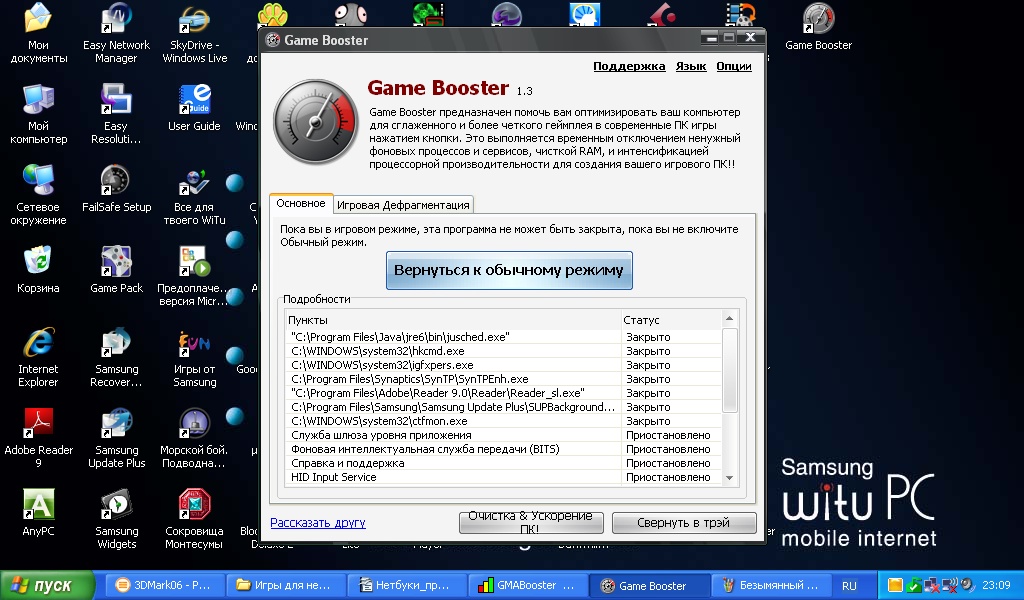Select the Фоновая интеллектуальная служба передачи (BITS) row
The width and height of the screenshot is (1024, 600).
click(x=504, y=449)
